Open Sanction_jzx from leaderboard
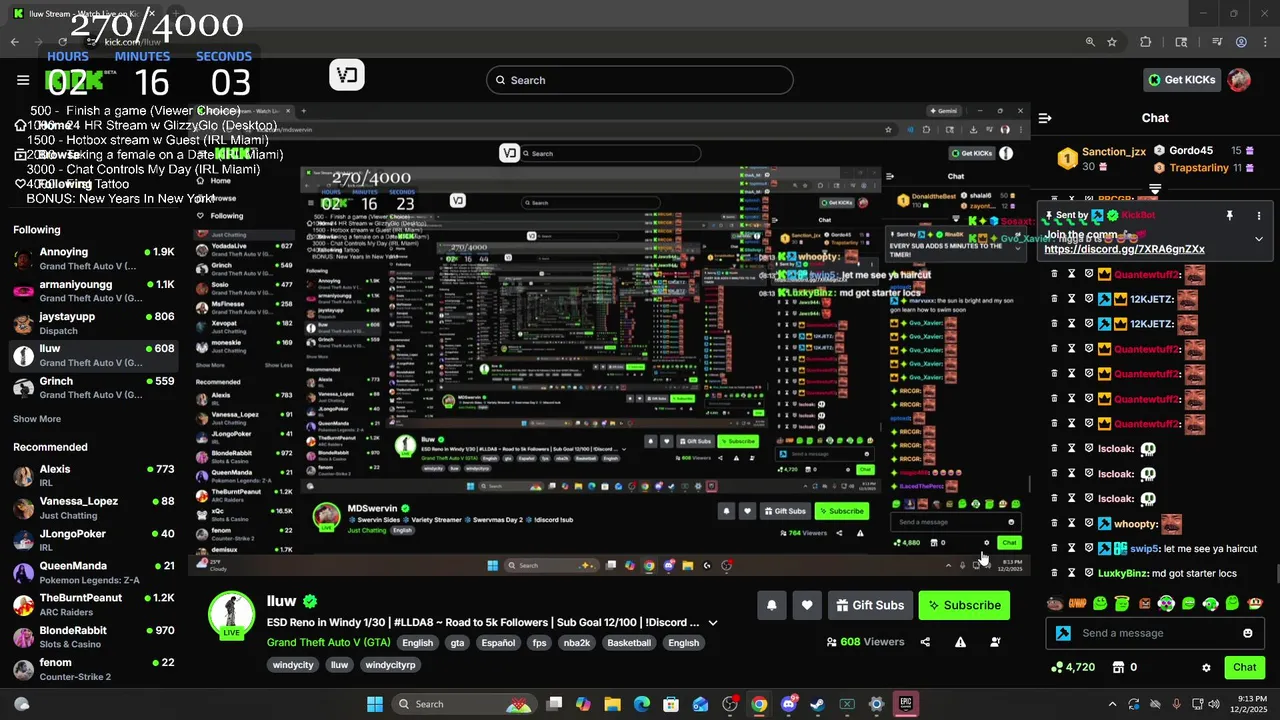 (x=1113, y=152)
